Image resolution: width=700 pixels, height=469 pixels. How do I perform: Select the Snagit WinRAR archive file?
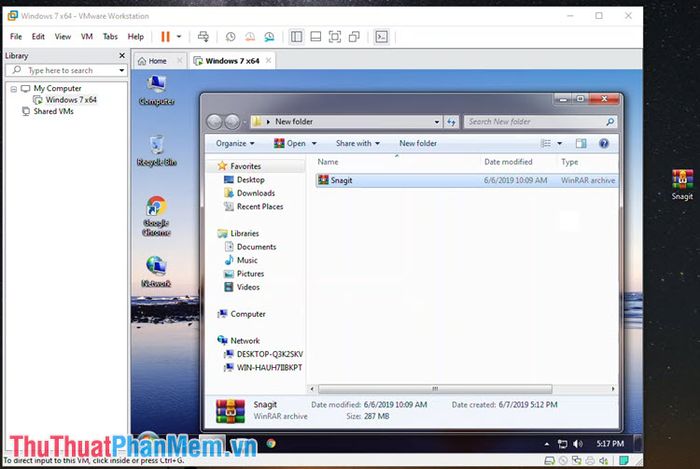(467, 180)
